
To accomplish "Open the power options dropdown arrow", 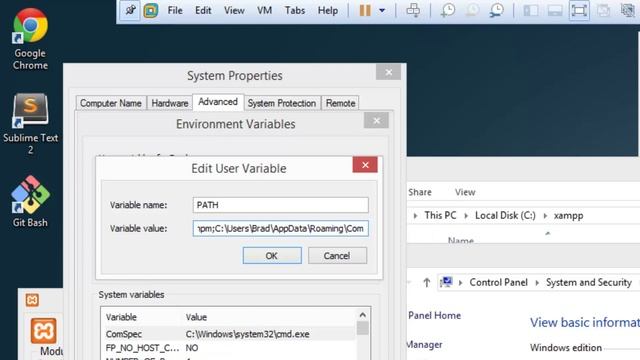I will tap(382, 11).
